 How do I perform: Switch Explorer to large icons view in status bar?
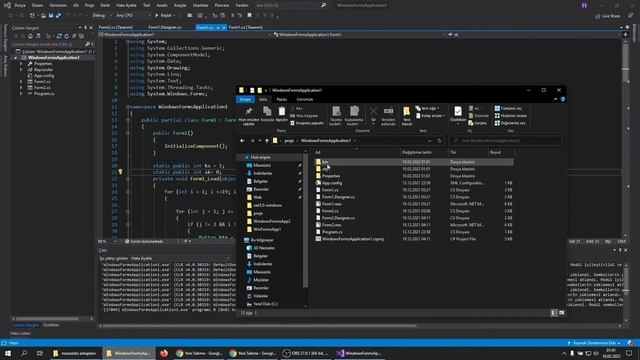point(562,313)
